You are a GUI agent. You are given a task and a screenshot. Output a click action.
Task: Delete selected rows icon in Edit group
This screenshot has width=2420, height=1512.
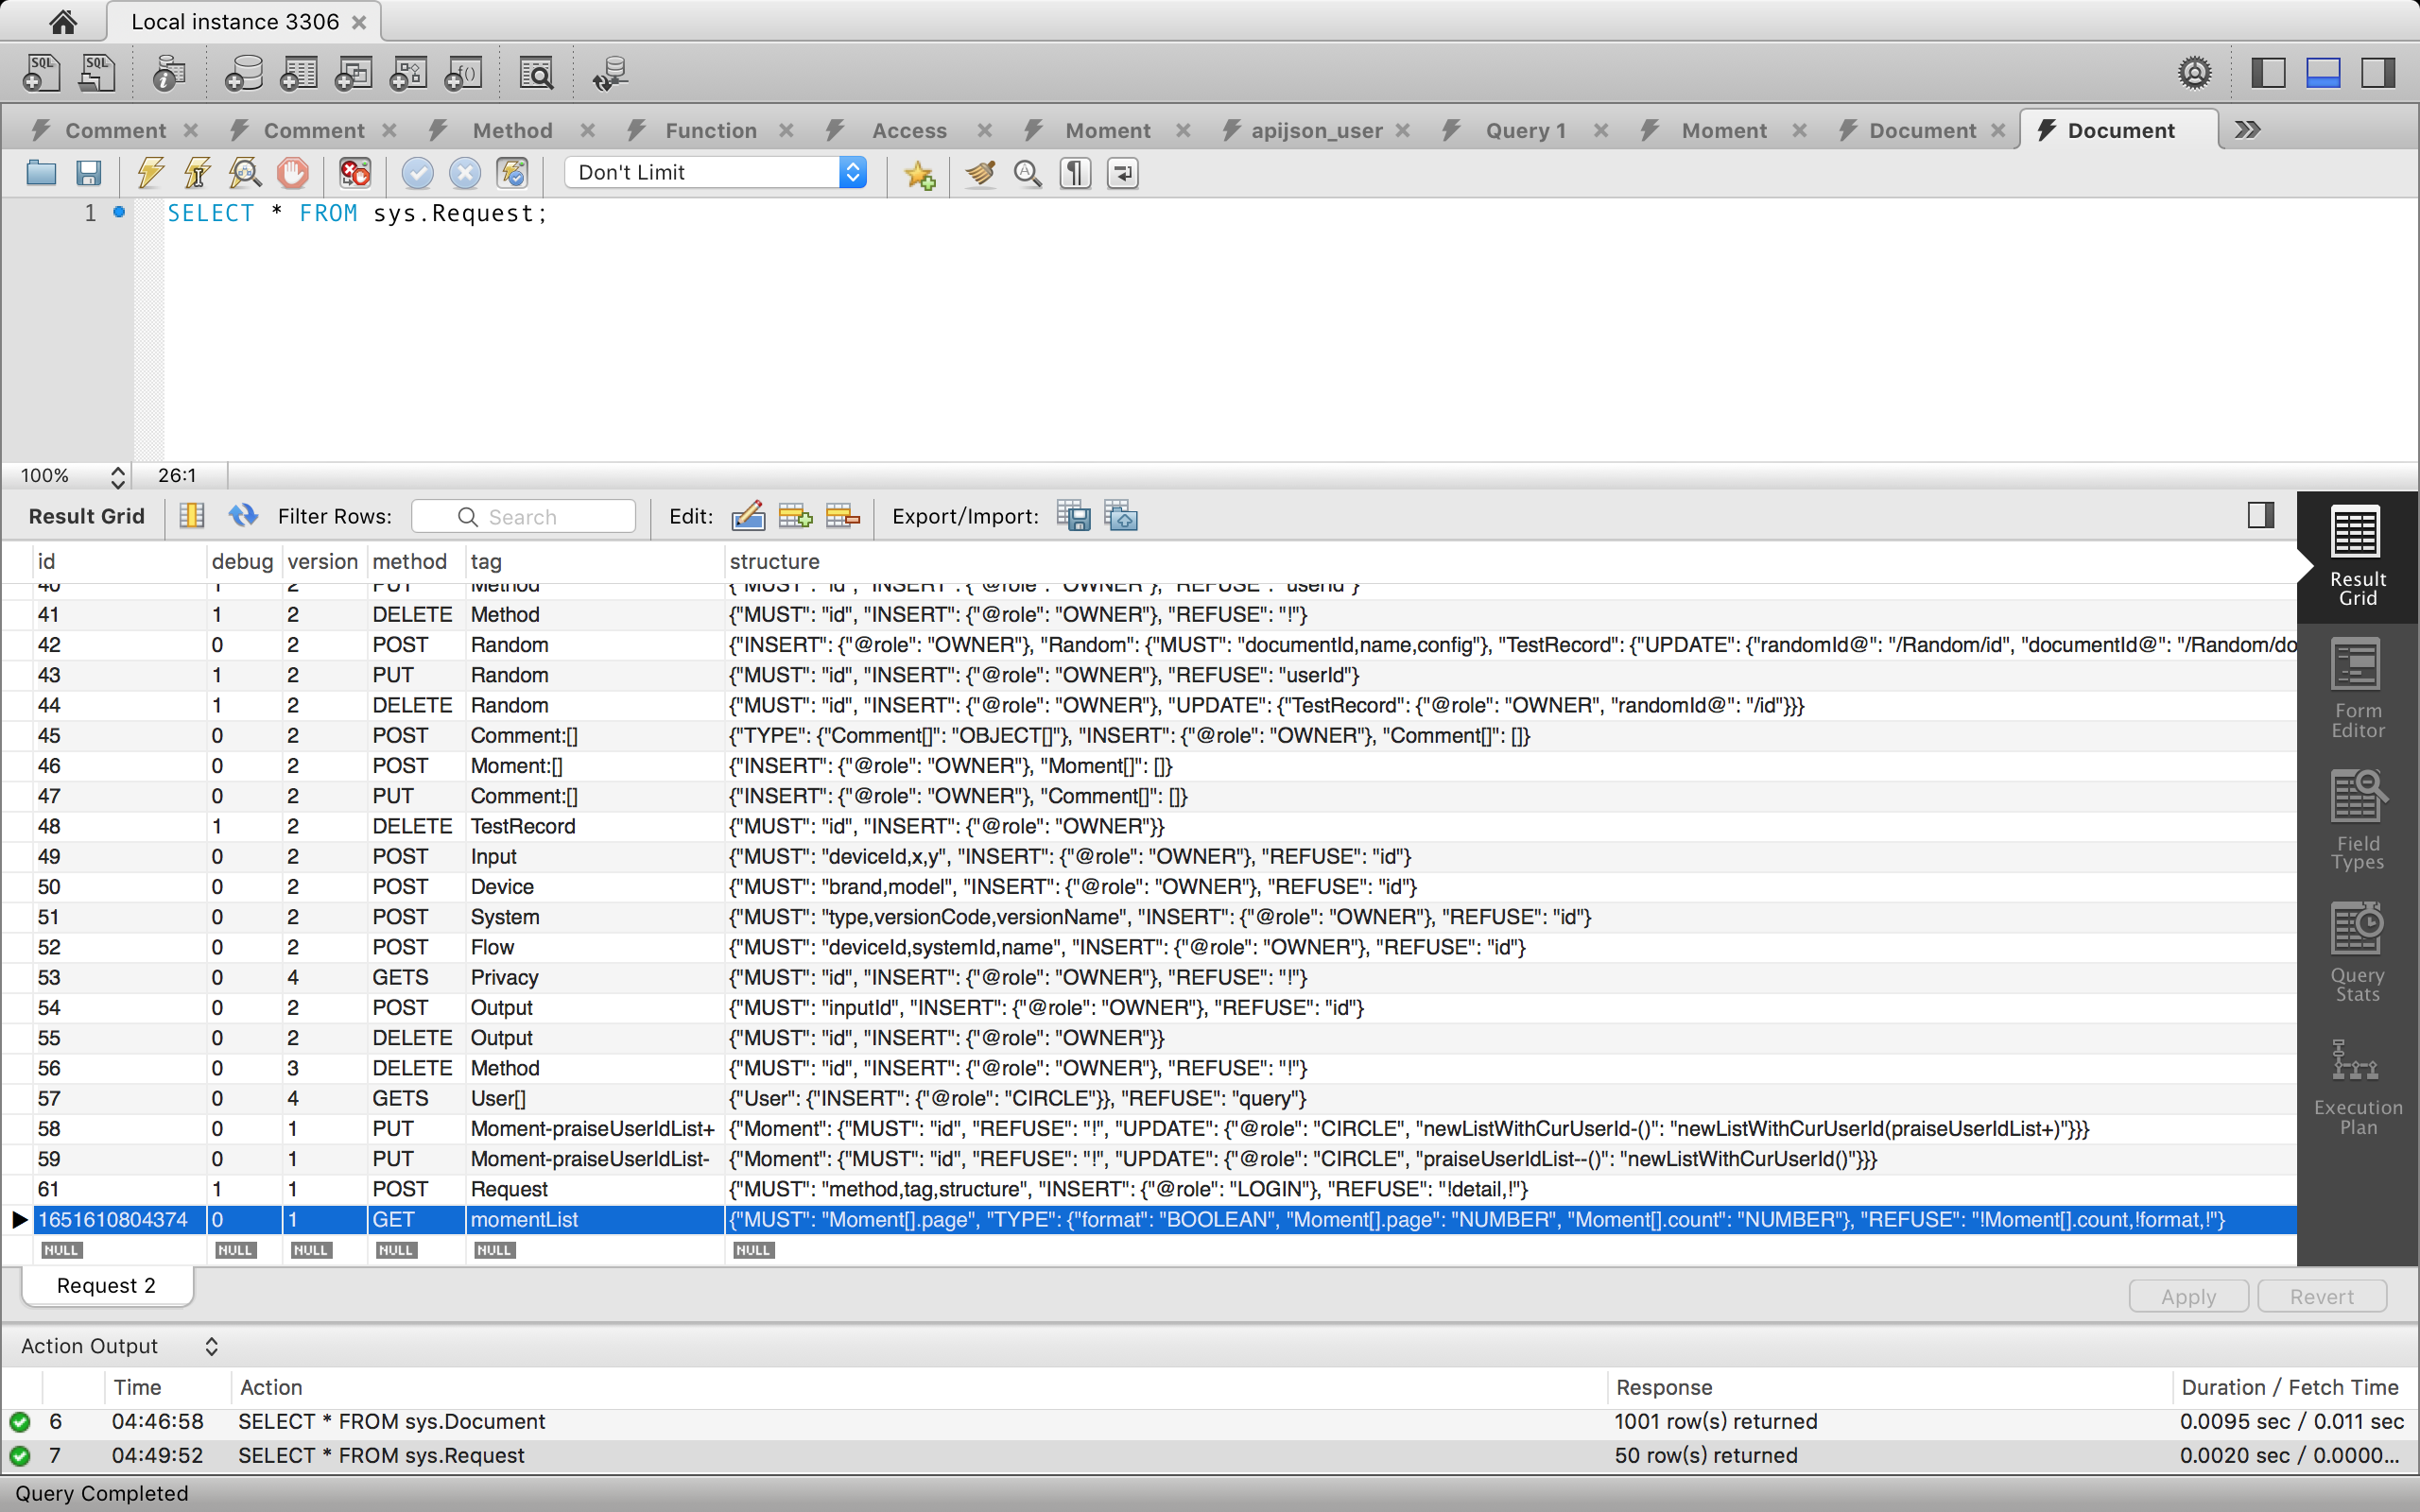(x=842, y=516)
